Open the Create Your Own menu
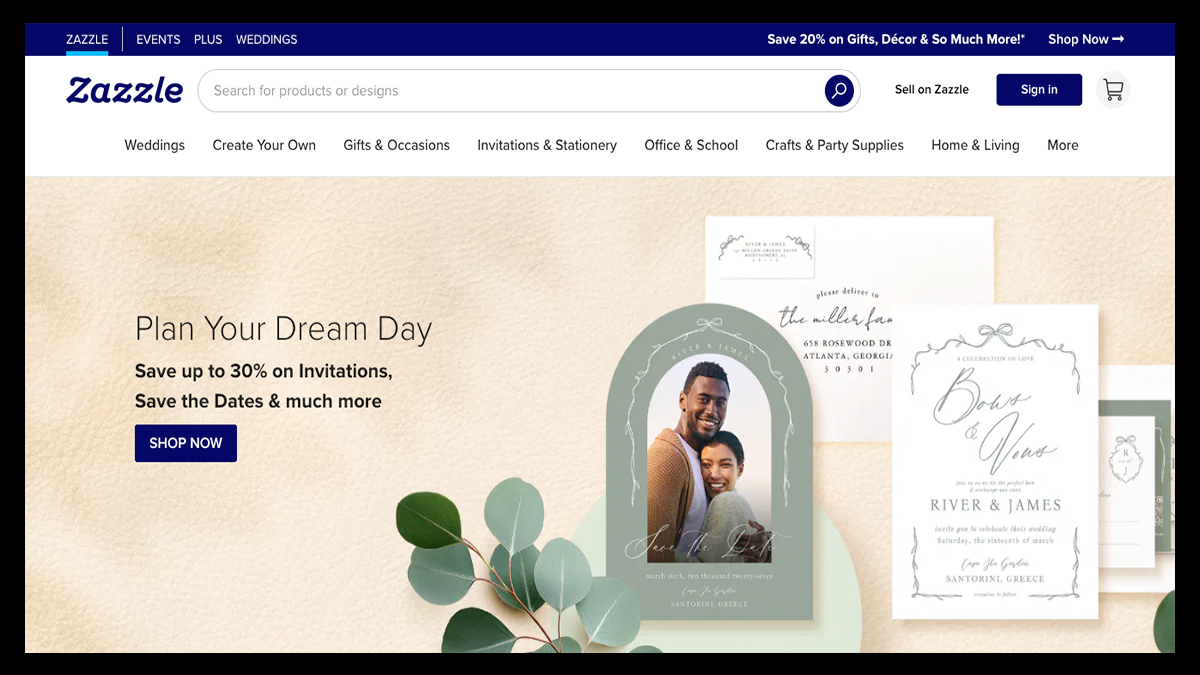The image size is (1200, 675). (264, 145)
